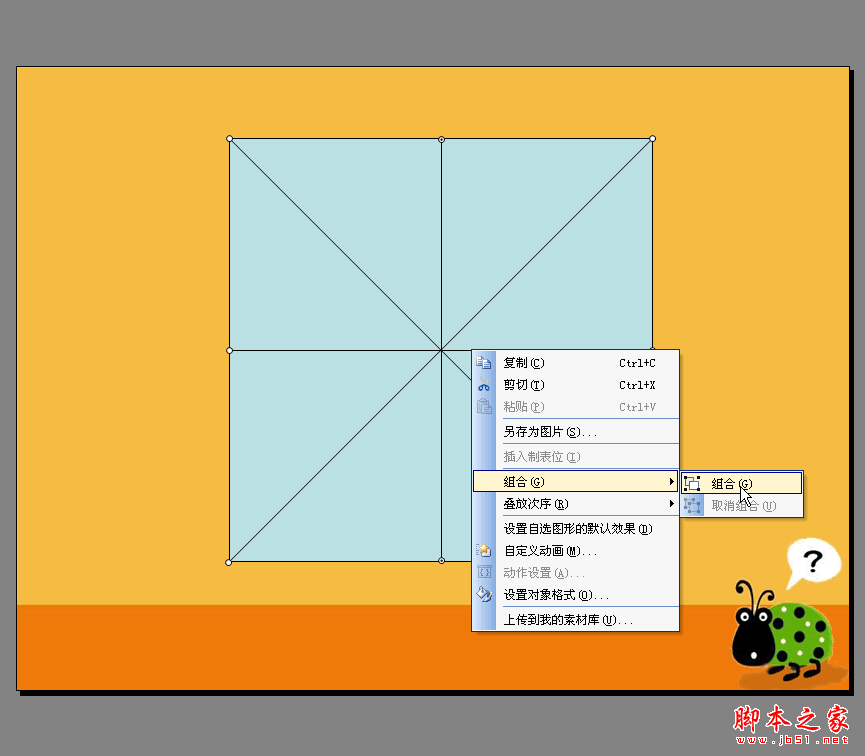865x756 pixels.
Task: Open 自定义动画(M)... from the menu
Action: click(x=576, y=550)
